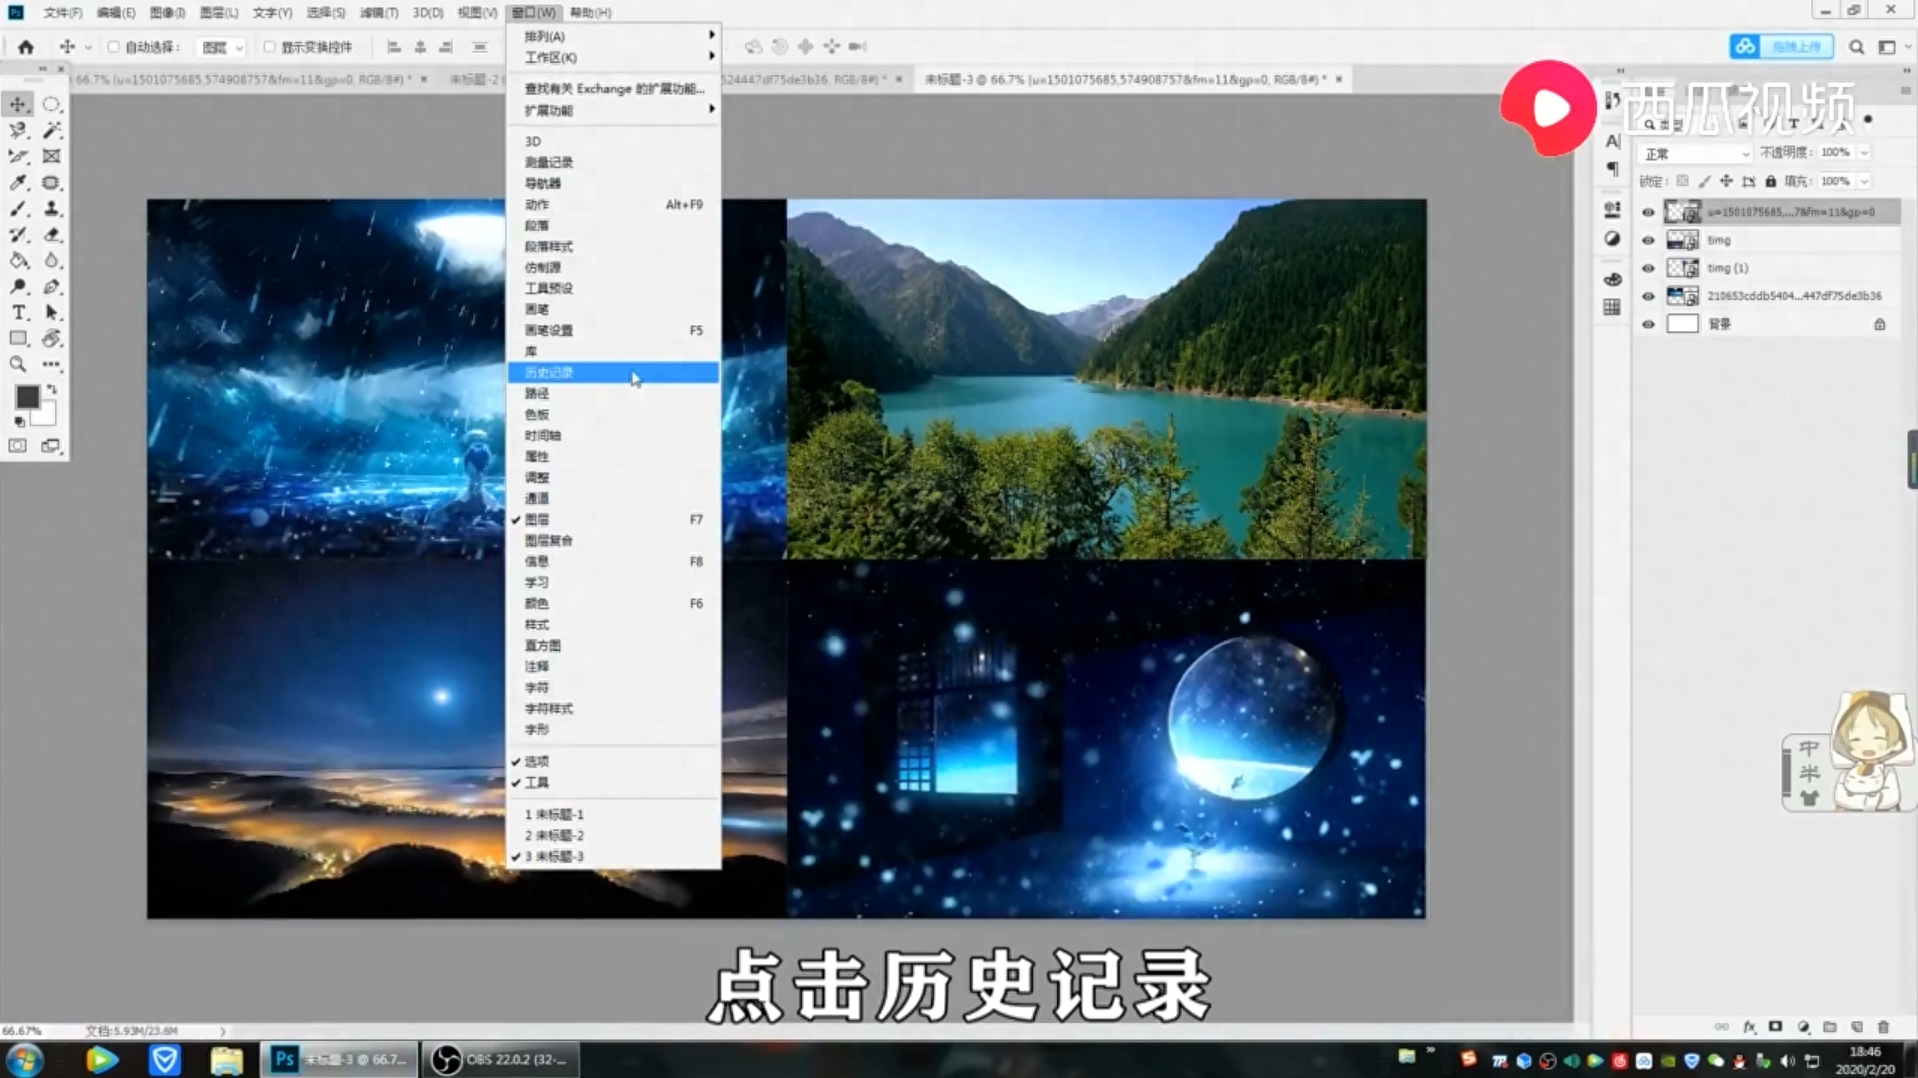The image size is (1918, 1078).
Task: Select the Move tool
Action: point(16,104)
